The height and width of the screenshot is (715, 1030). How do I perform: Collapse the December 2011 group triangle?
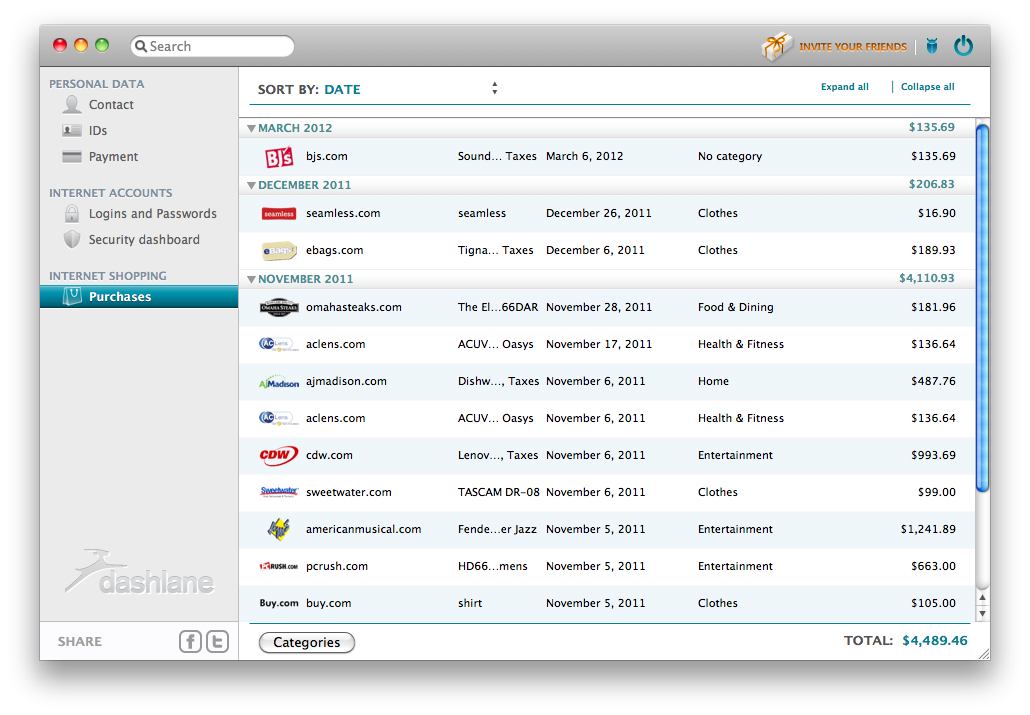coord(251,185)
